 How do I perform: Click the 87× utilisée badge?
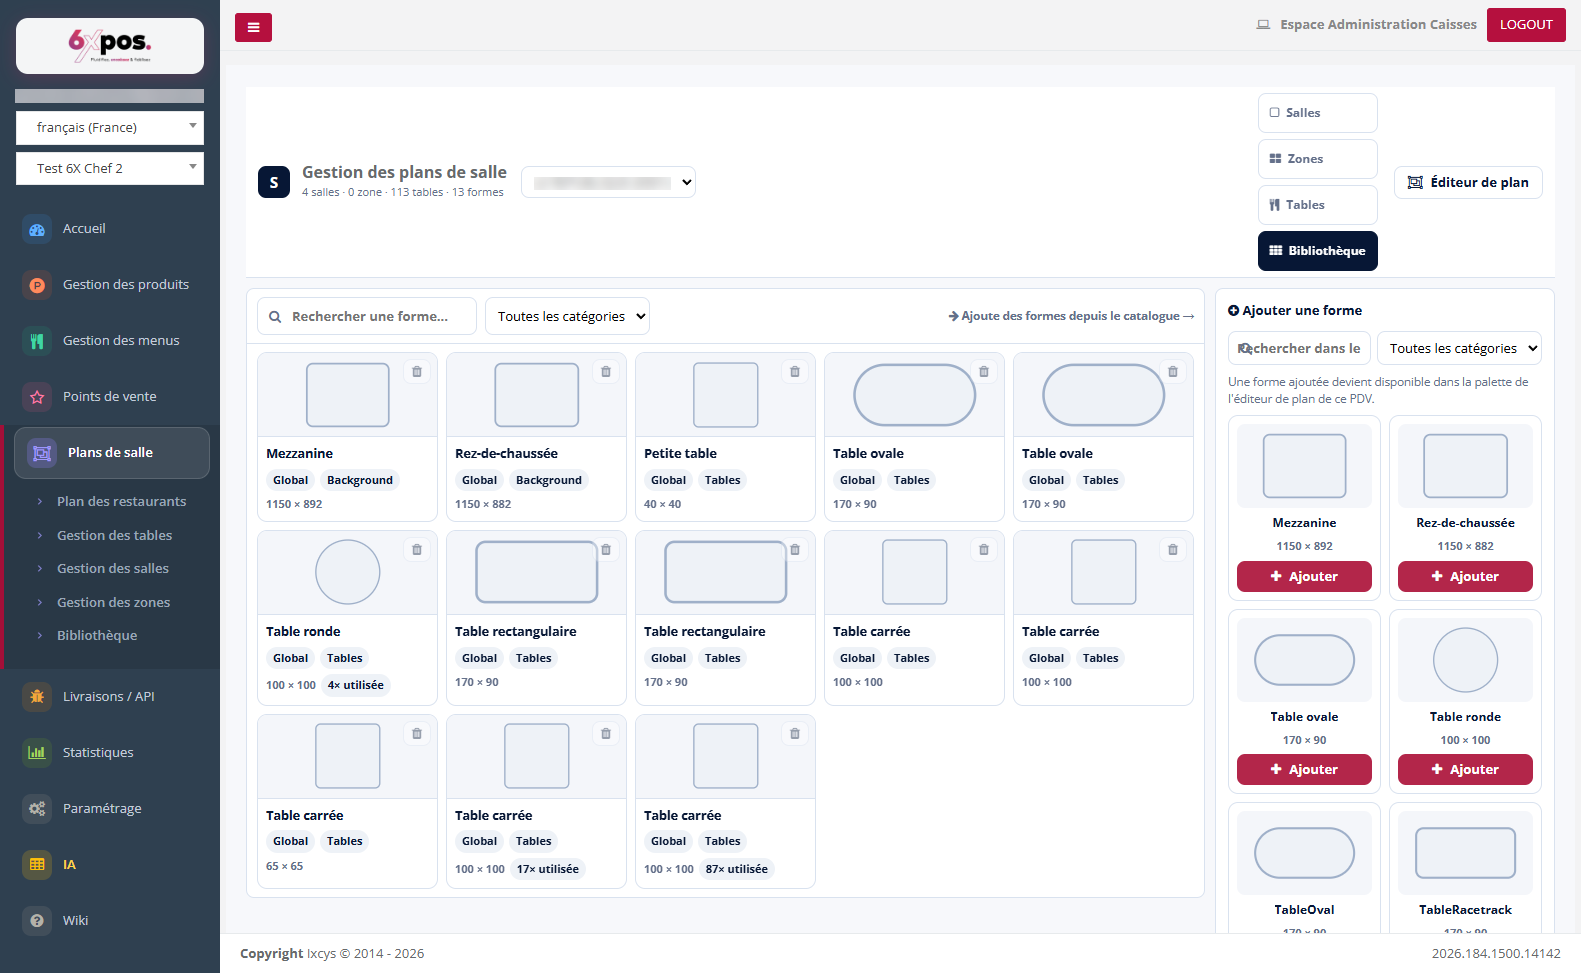point(737,870)
